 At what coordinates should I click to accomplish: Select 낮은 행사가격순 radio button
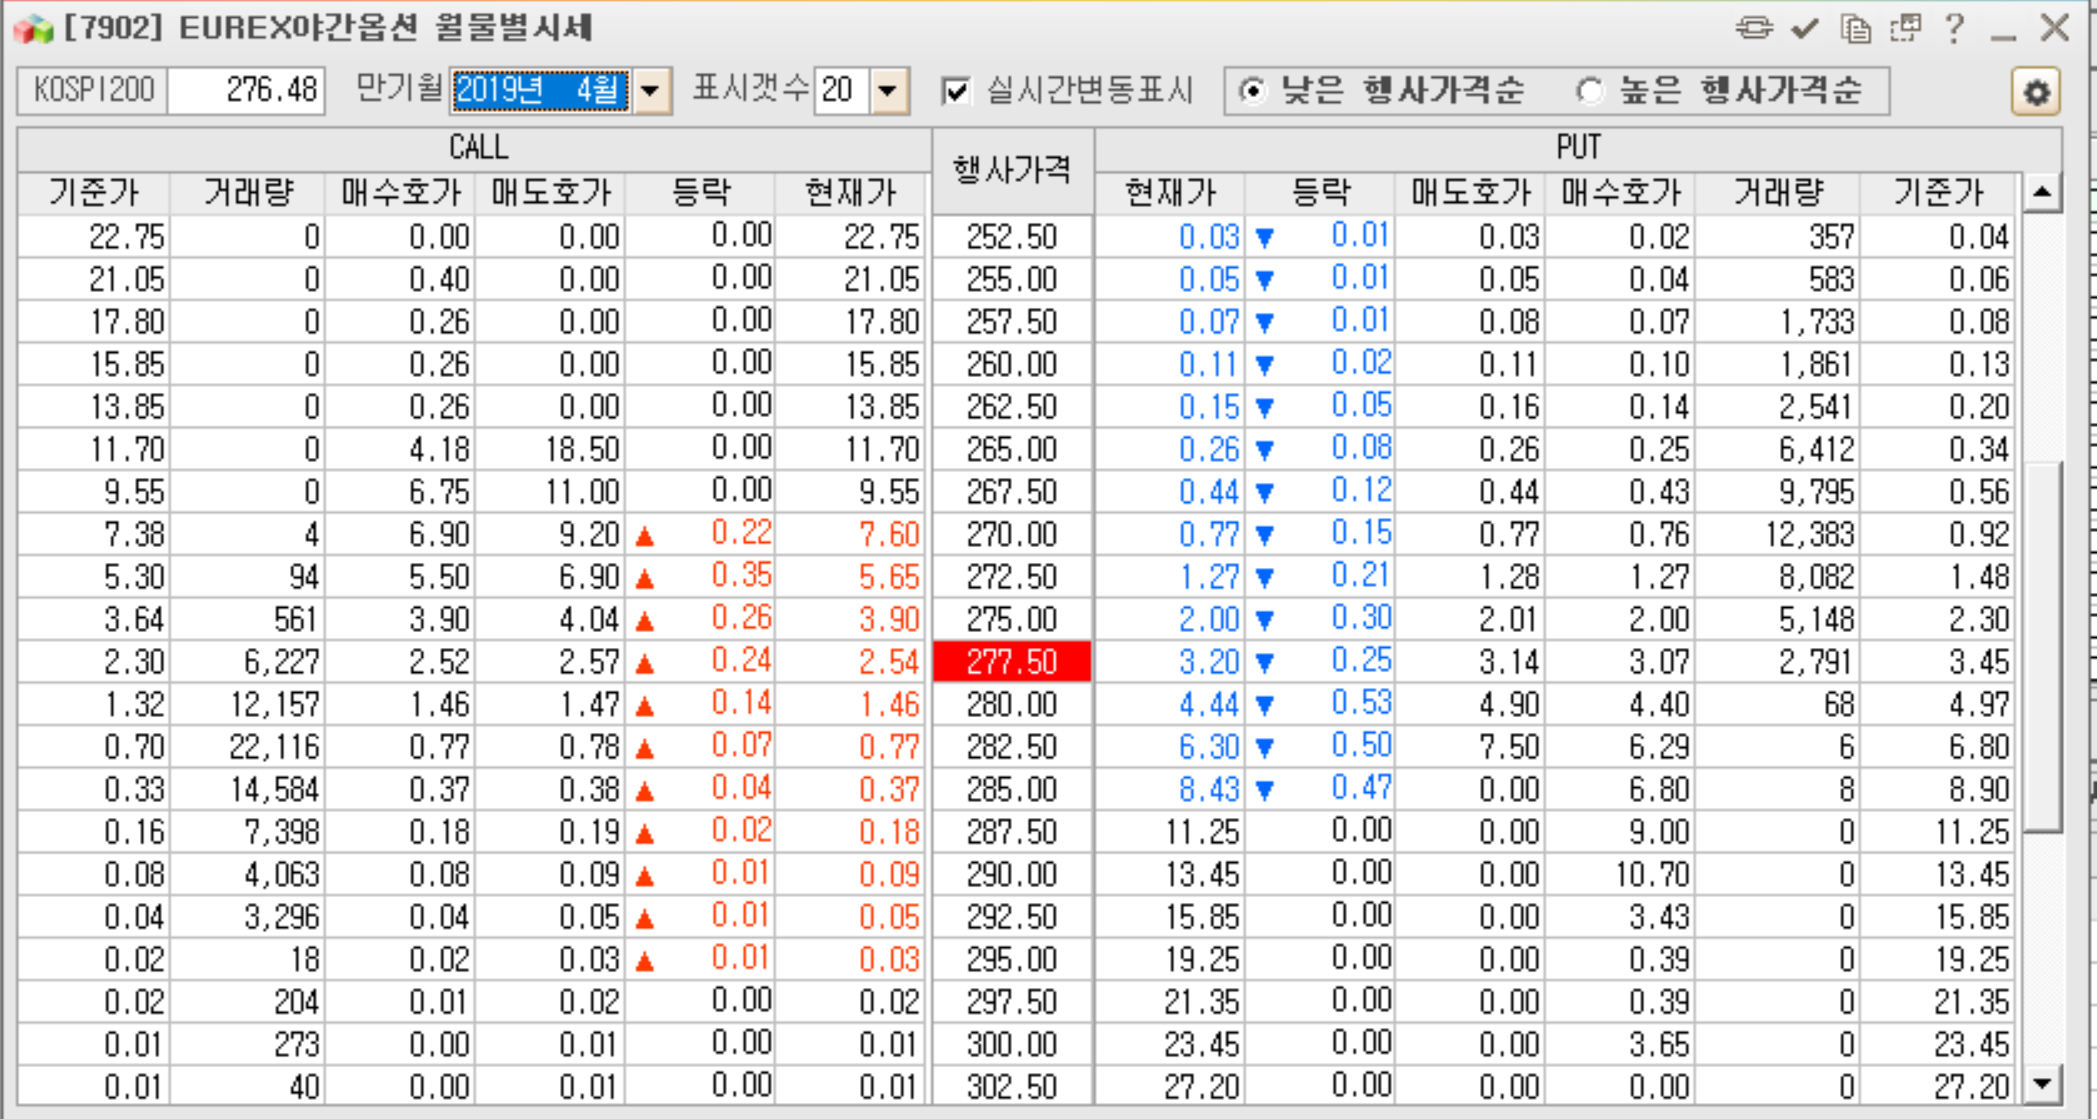coord(1252,91)
